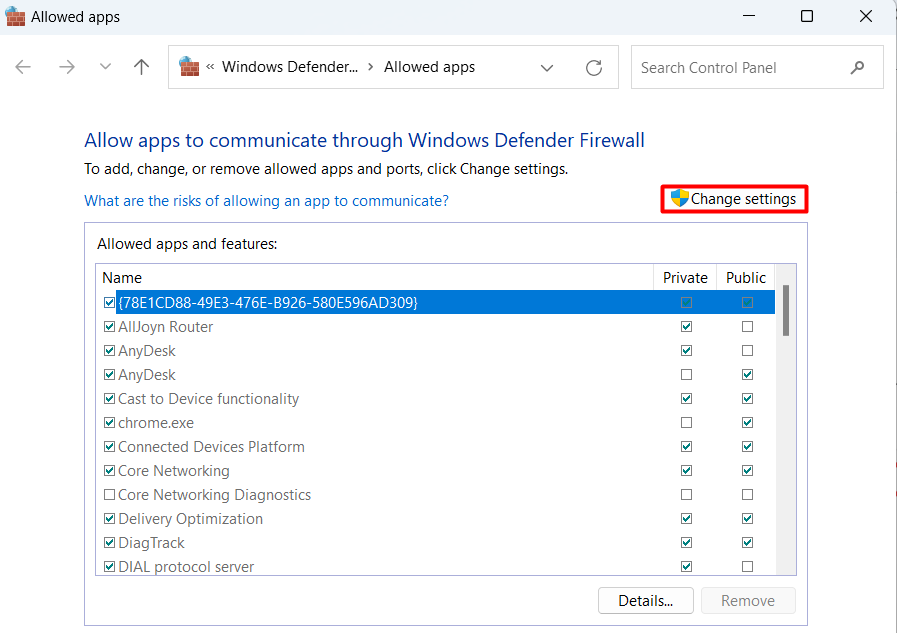897x633 pixels.
Task: Click breadcrumb chevron before Allowed apps
Action: tap(371, 67)
